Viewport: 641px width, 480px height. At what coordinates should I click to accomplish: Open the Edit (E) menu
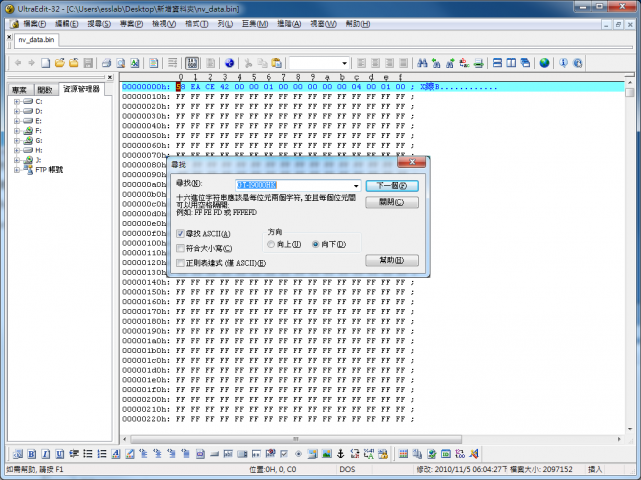click(67, 24)
